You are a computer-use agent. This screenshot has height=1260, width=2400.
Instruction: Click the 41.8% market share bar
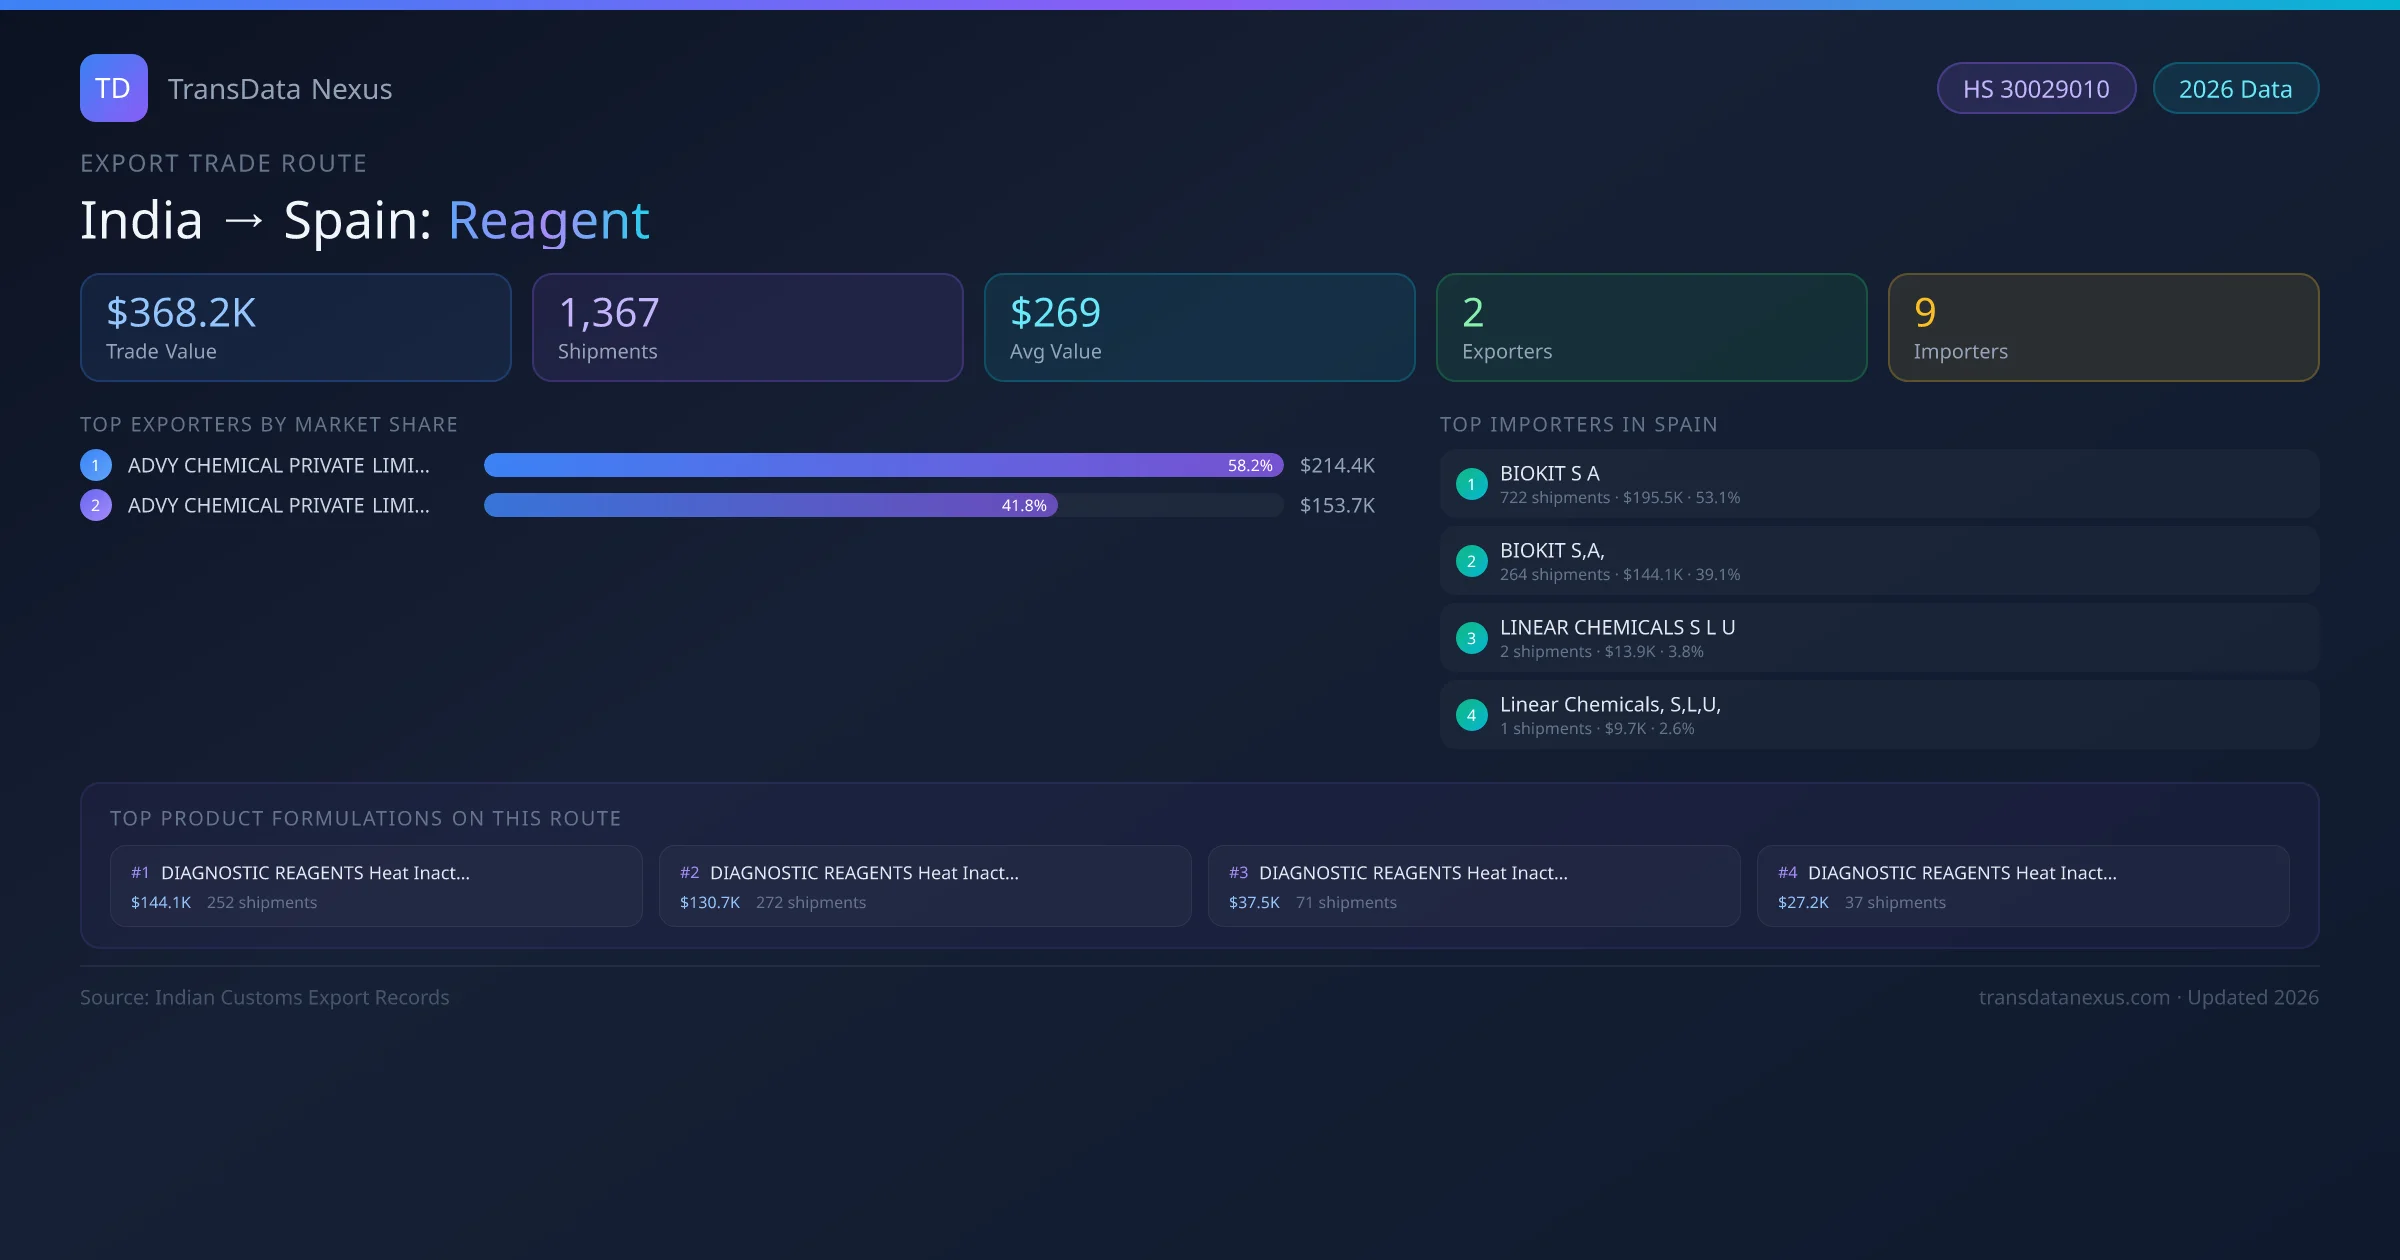point(770,505)
